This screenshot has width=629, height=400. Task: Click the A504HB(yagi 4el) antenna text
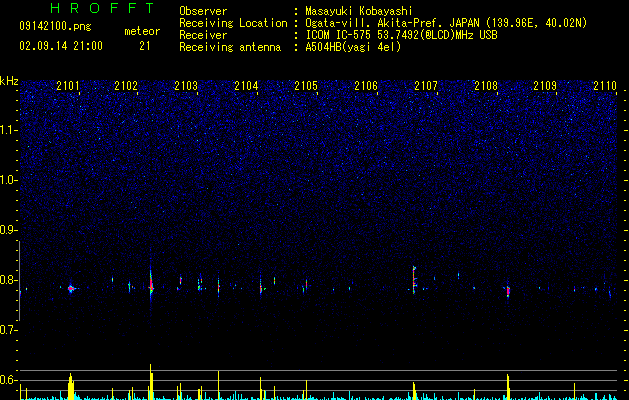coord(353,47)
